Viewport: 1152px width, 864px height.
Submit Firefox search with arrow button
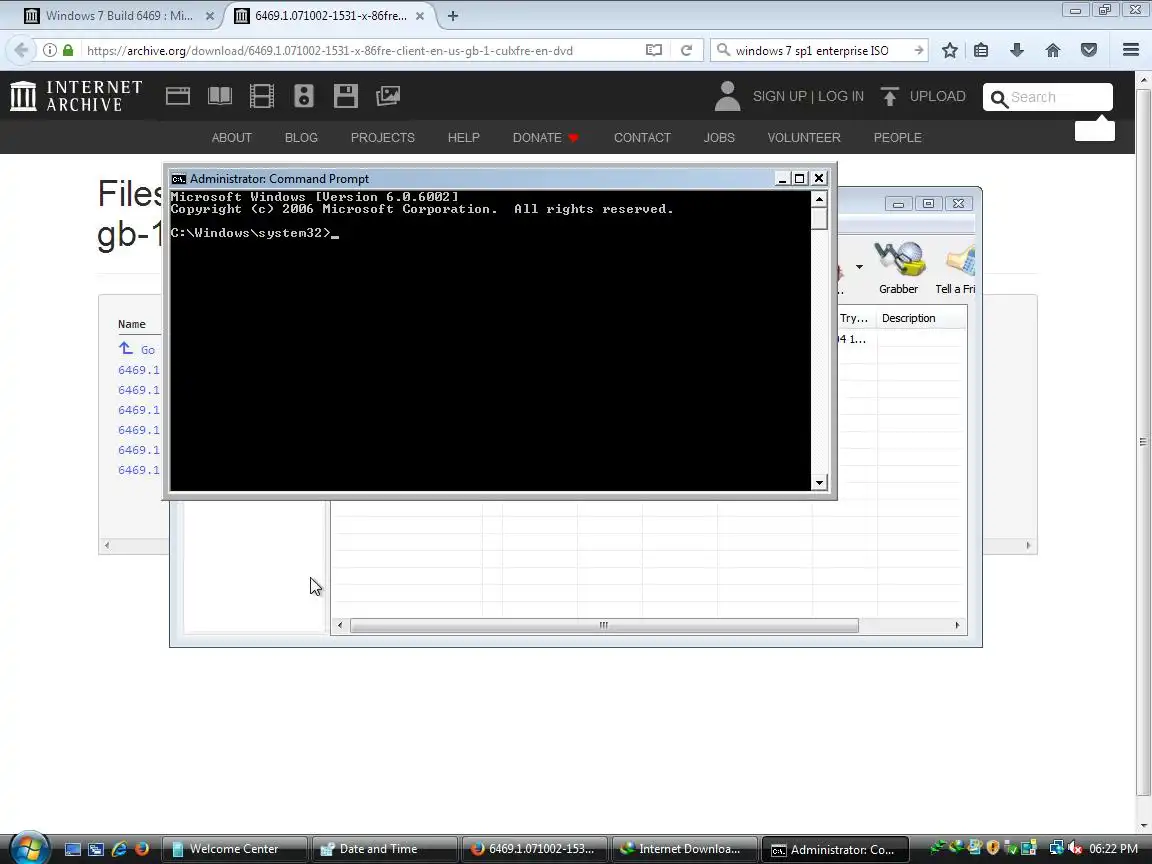click(918, 50)
